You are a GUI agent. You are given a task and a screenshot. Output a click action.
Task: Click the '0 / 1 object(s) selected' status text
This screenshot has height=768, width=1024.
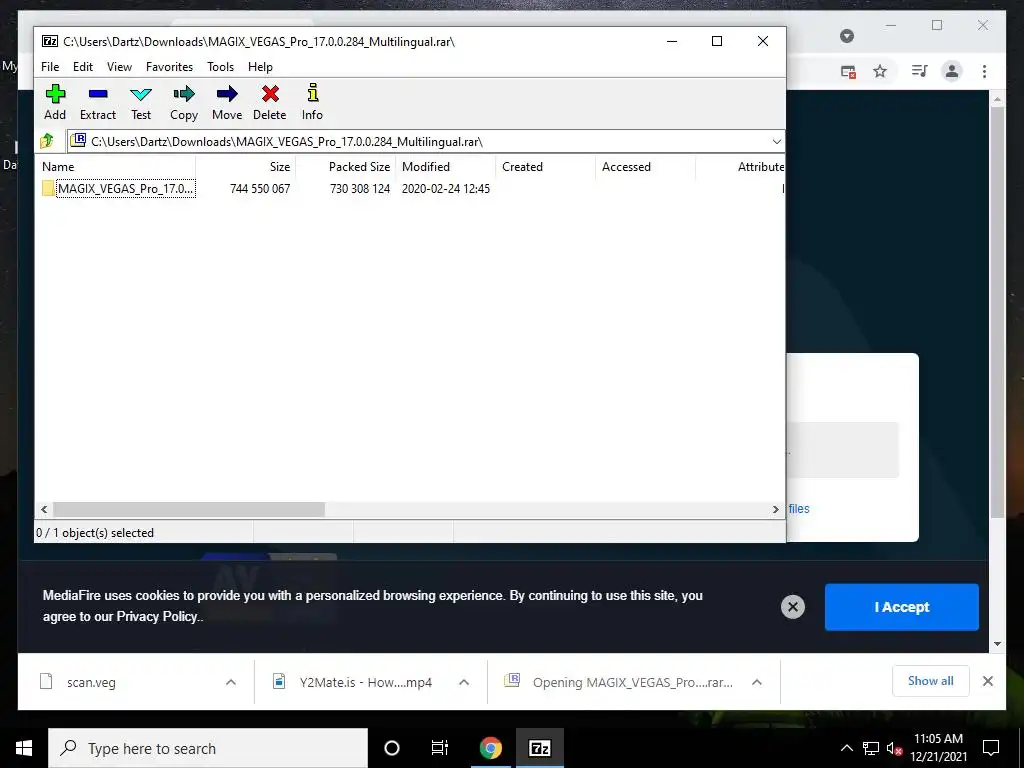(x=95, y=533)
